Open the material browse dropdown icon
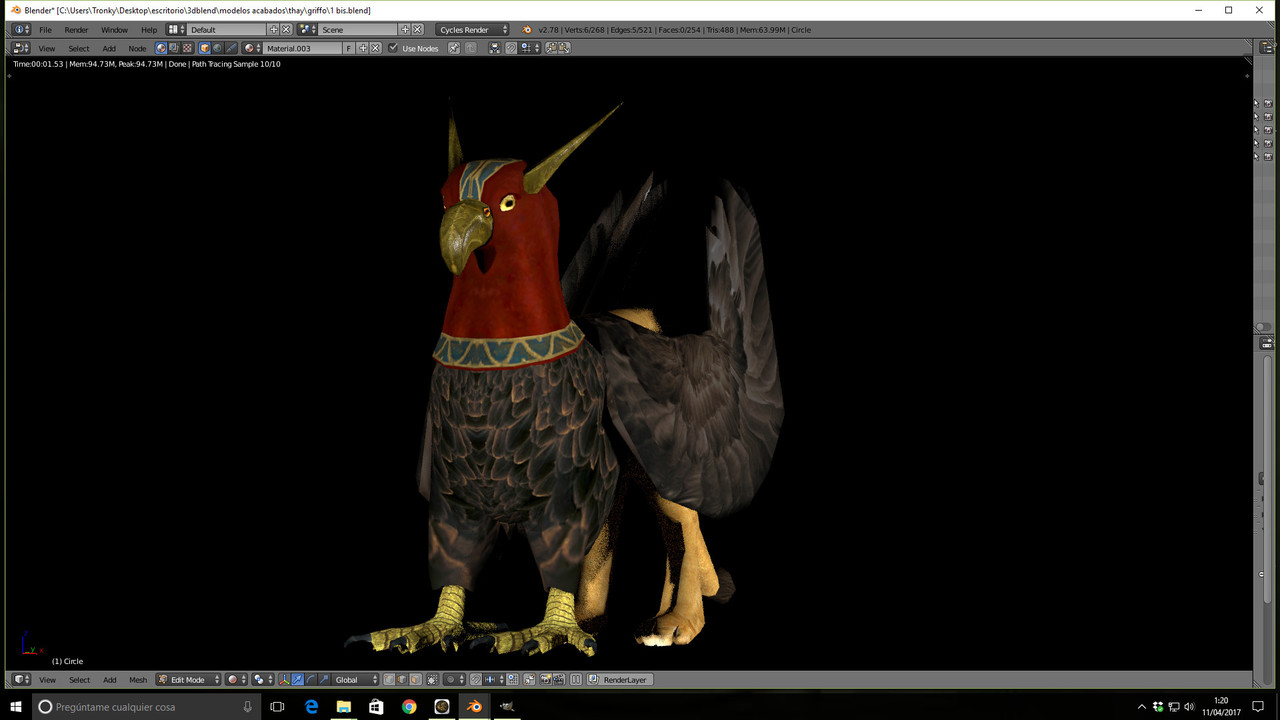The image size is (1280, 720). tap(251, 48)
